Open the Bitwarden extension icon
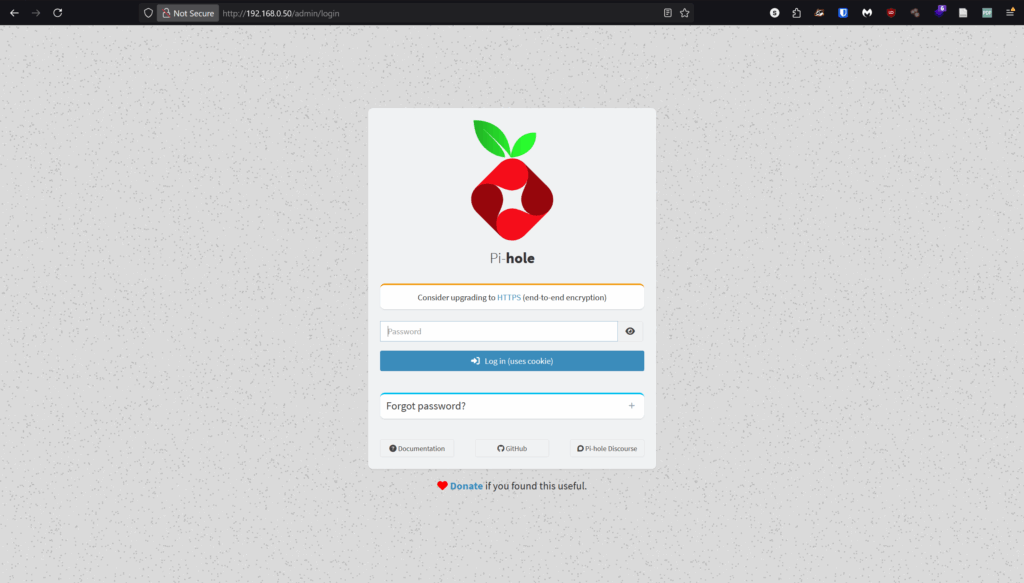Viewport: 1024px width, 583px height. (x=843, y=13)
